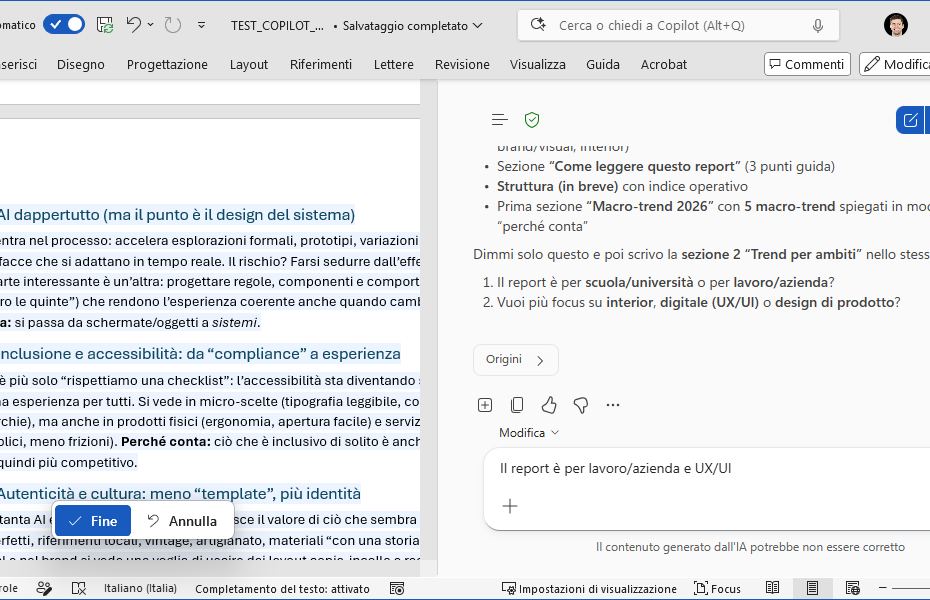The width and height of the screenshot is (930, 600).
Task: Open the Riferimenti tab
Action: (321, 64)
